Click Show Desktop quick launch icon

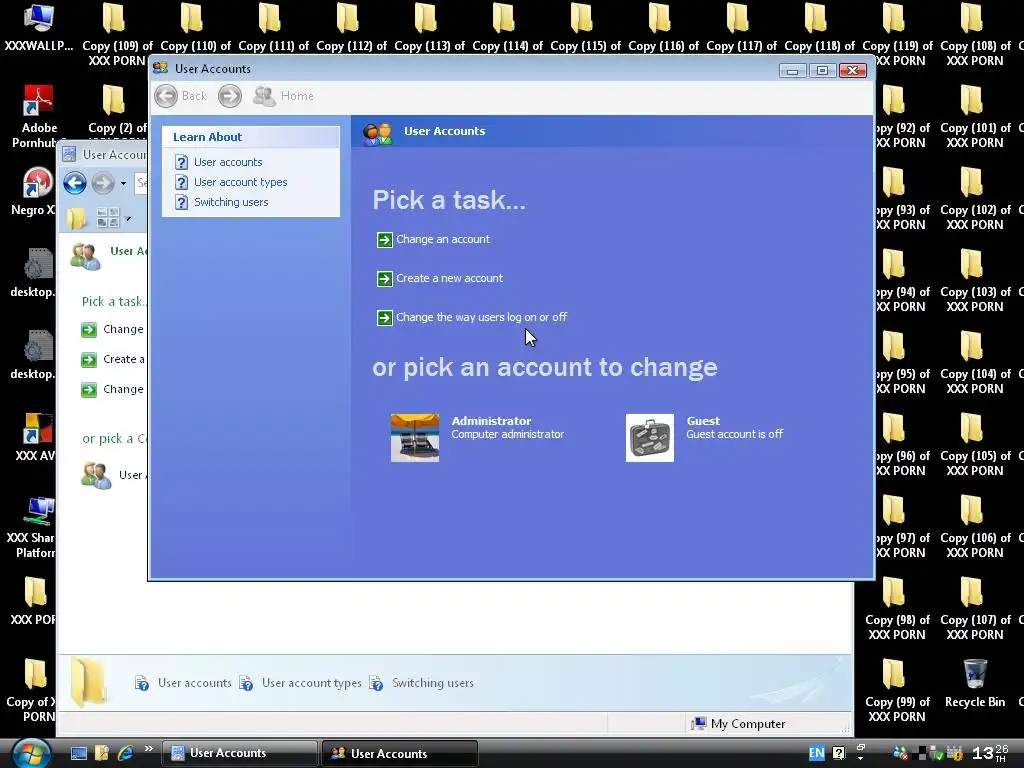79,754
